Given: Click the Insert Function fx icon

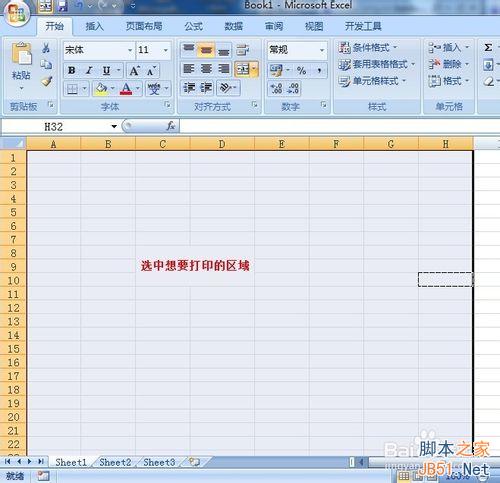Looking at the screenshot, I should click(x=171, y=126).
